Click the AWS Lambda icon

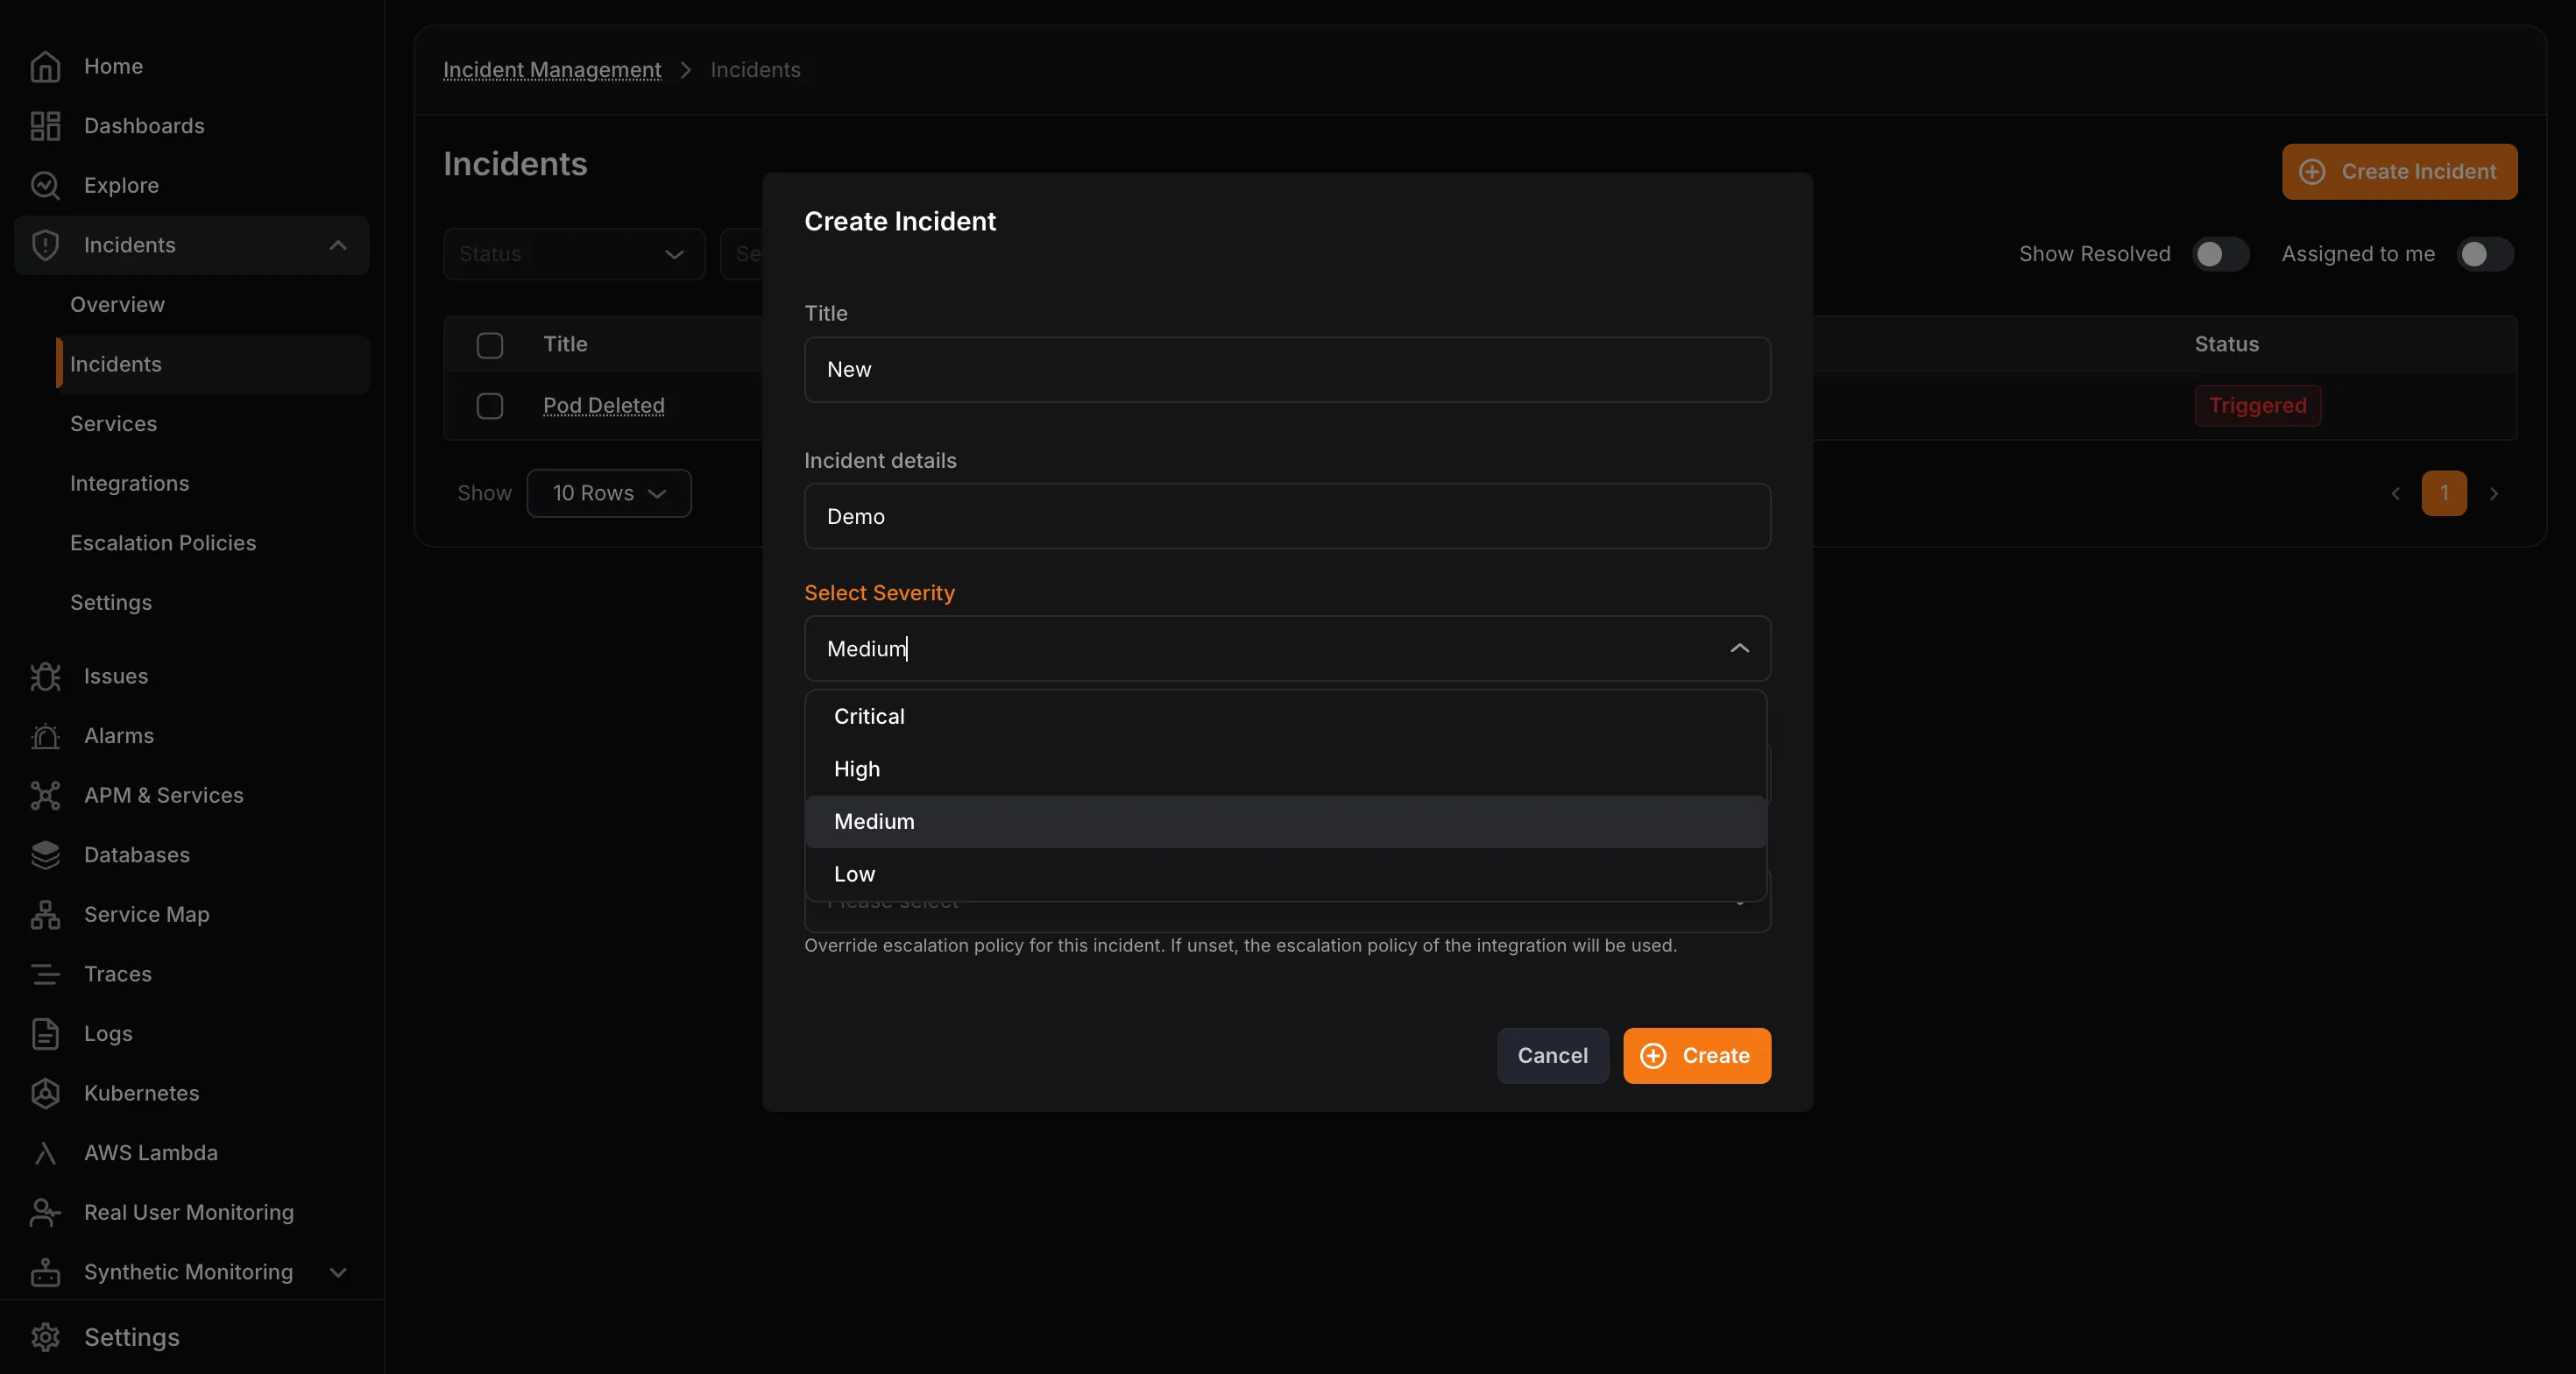coord(45,1153)
